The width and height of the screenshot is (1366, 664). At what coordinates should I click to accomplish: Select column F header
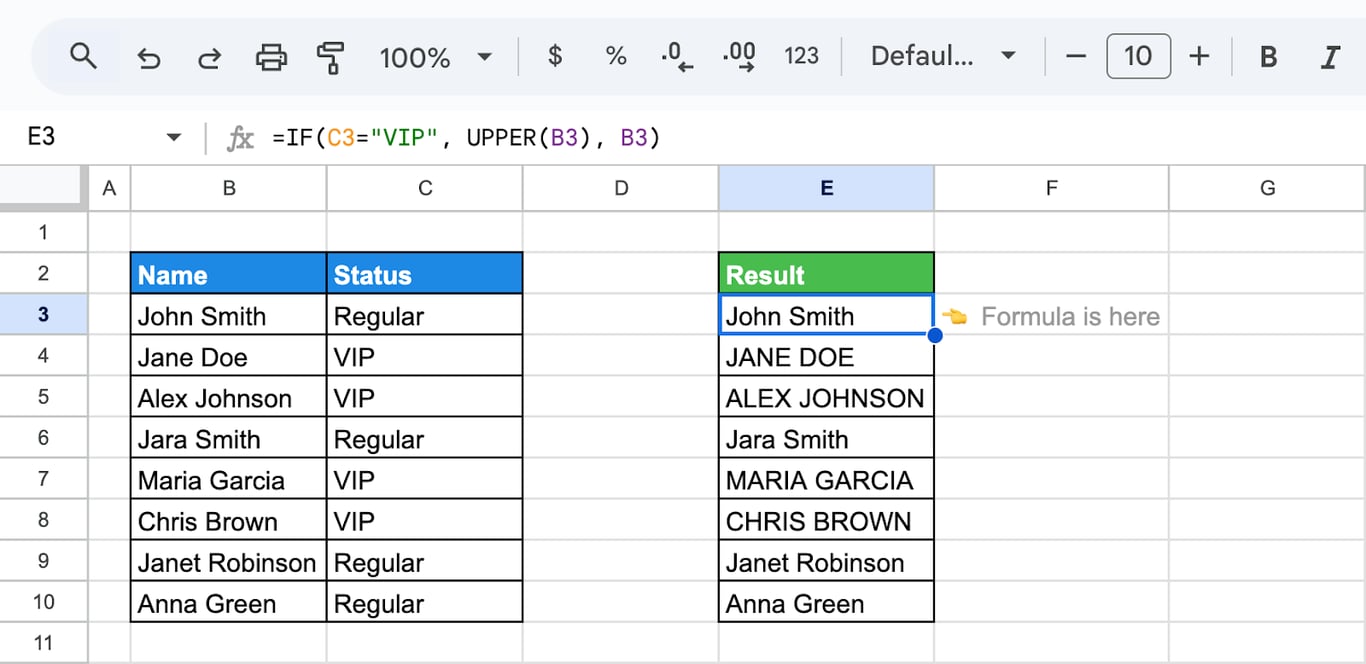[1051, 188]
